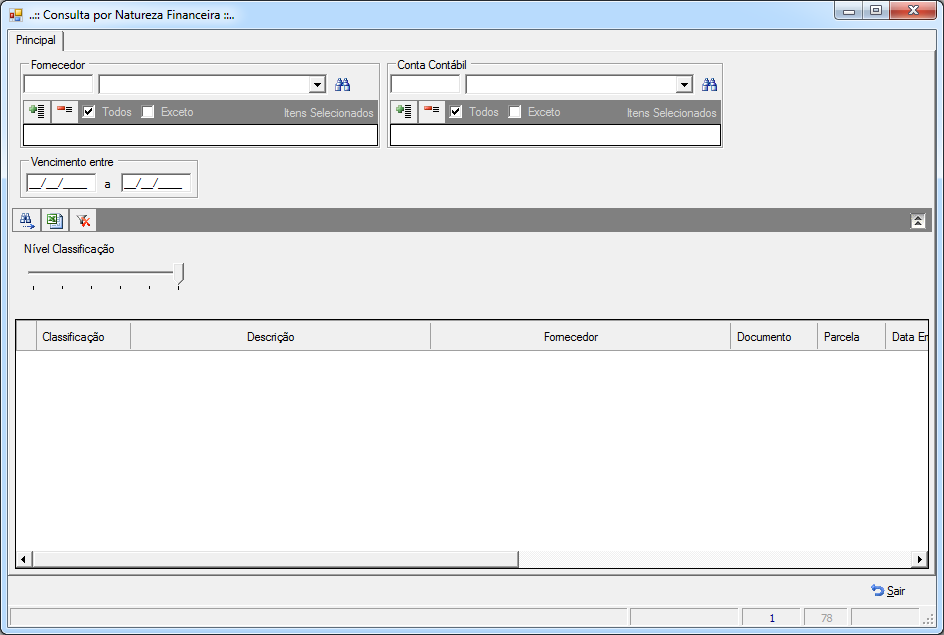Run the query with binoculars toolbar icon
Image resolution: width=944 pixels, height=635 pixels.
tap(26, 220)
